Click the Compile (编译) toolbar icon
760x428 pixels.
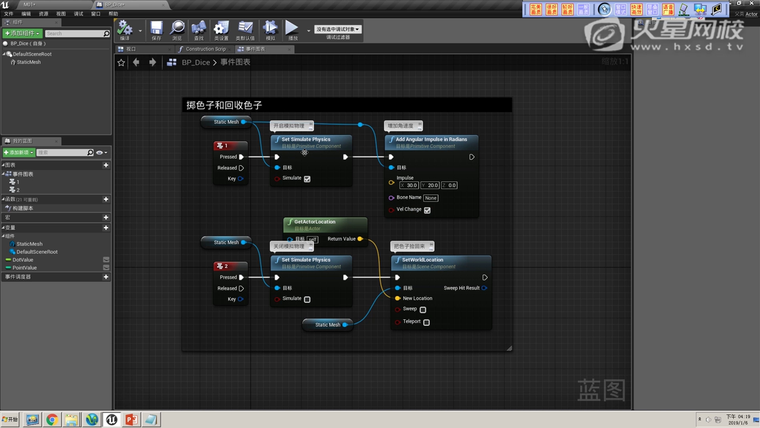click(x=126, y=29)
